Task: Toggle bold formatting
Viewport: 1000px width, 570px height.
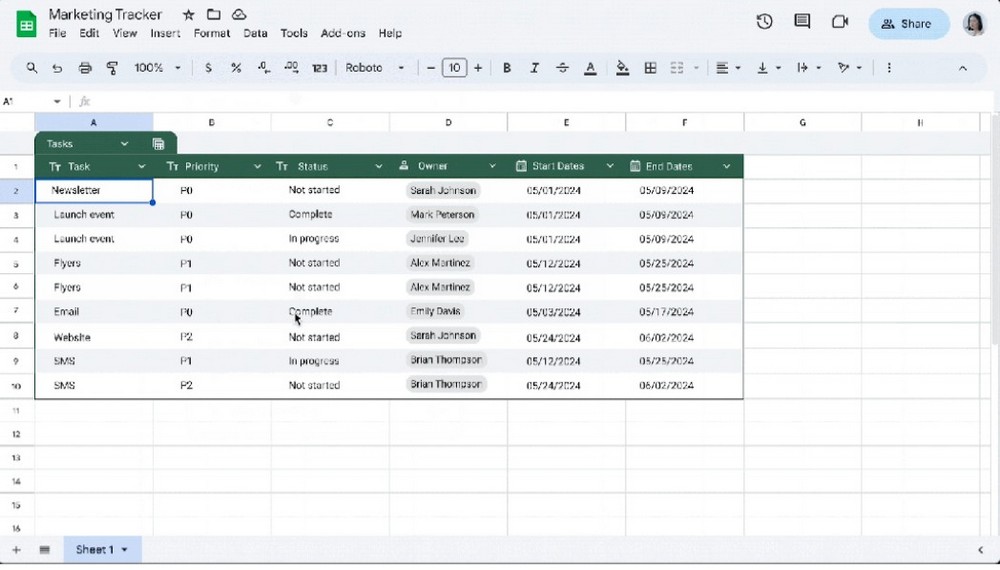Action: (507, 68)
